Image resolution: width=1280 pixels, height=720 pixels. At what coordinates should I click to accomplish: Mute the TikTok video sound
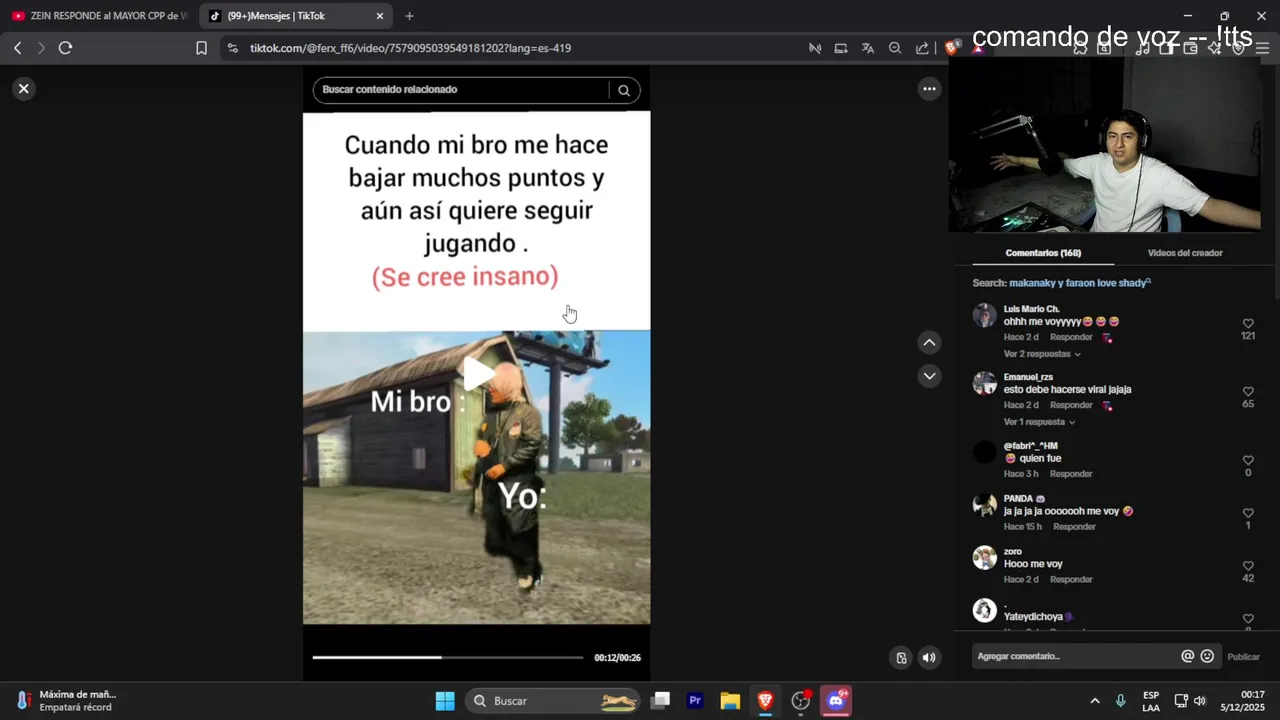click(x=929, y=657)
